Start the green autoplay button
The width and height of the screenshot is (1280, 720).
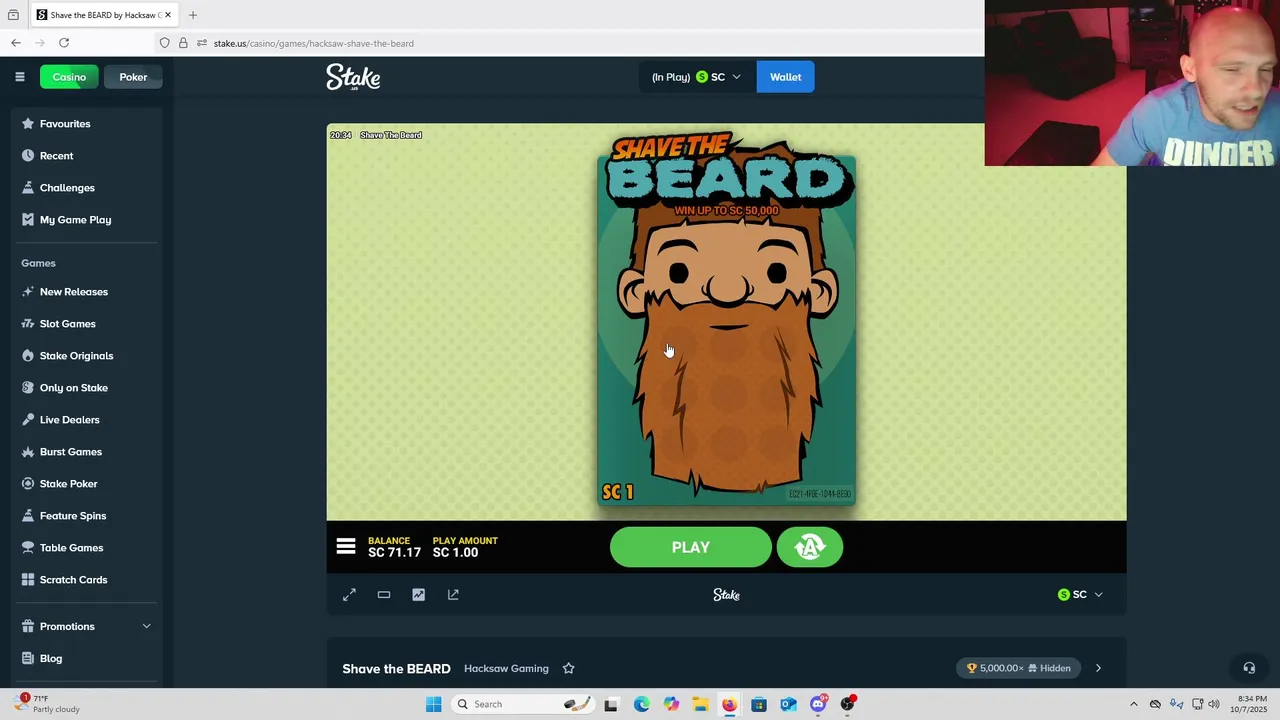[x=810, y=547]
